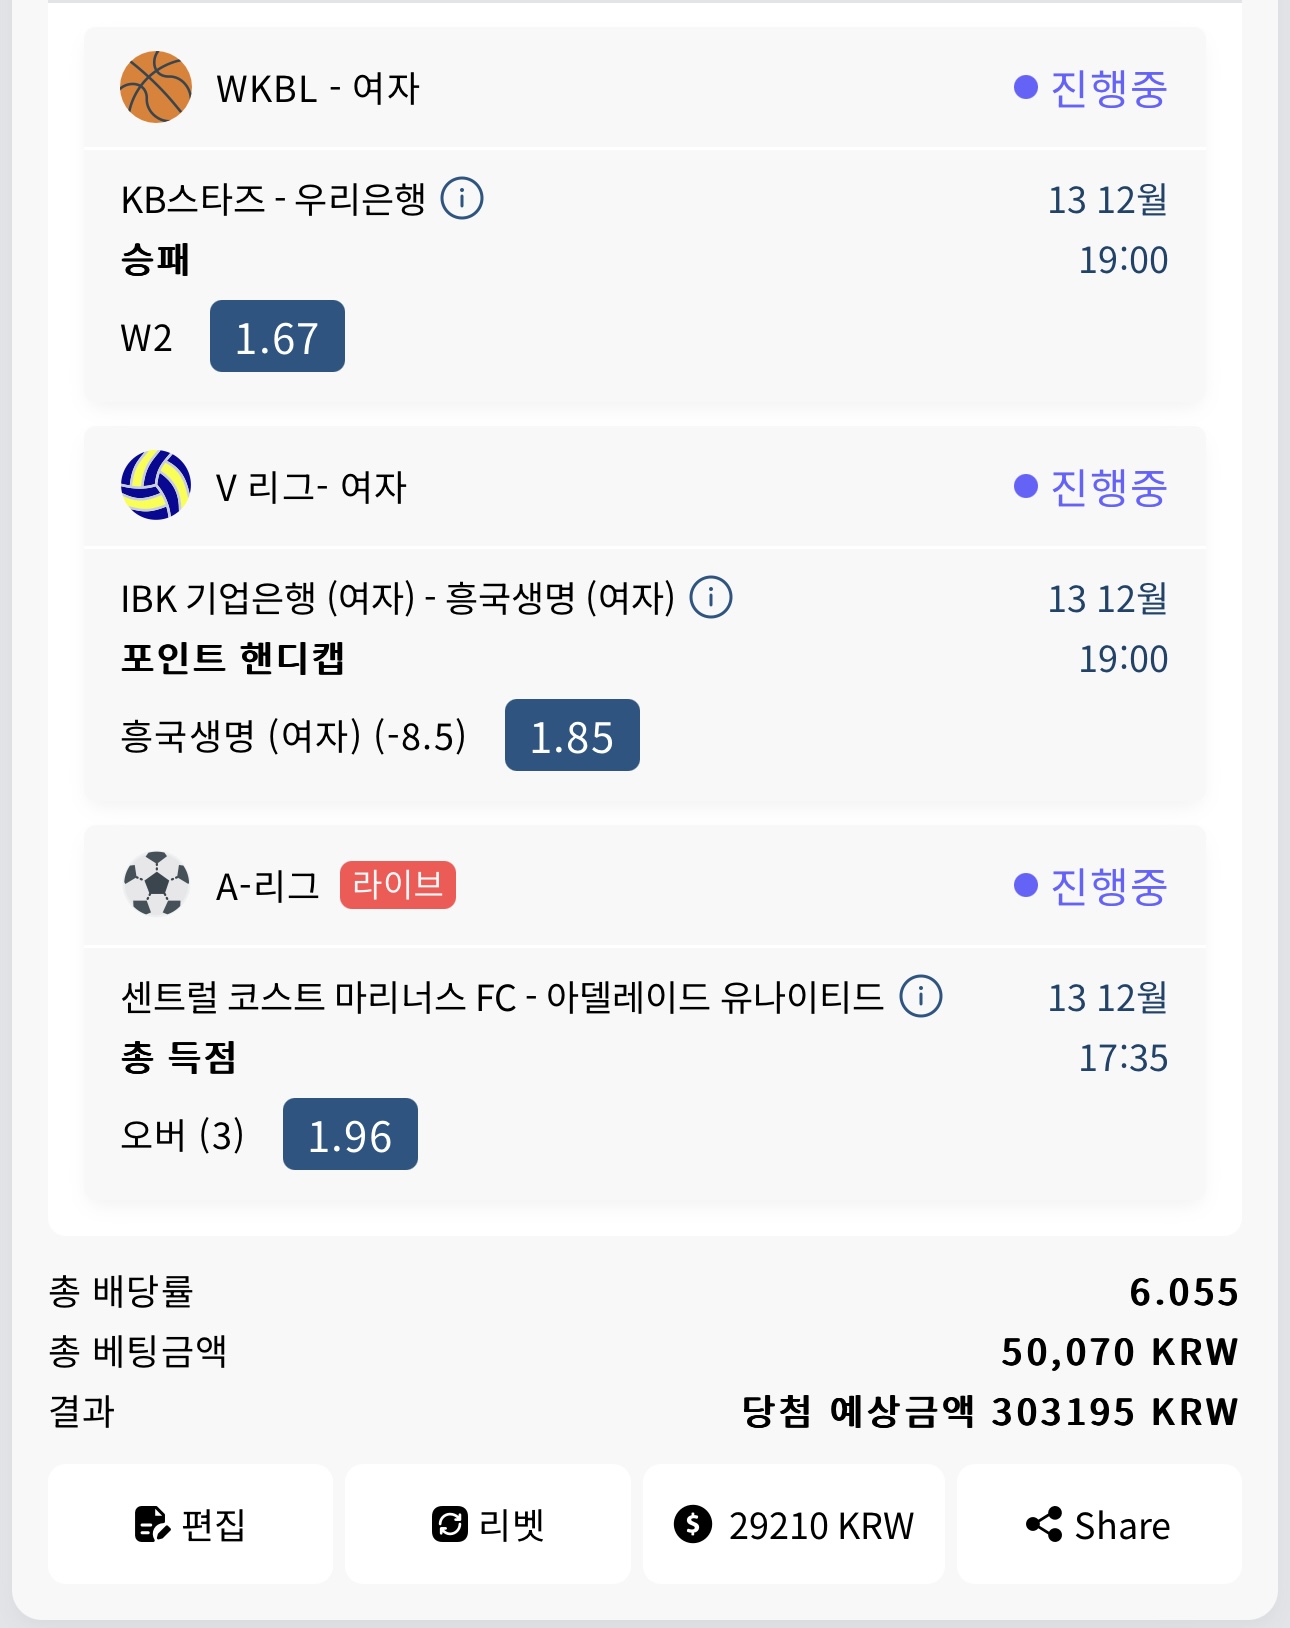Click the volleyball icon for V 리그
The width and height of the screenshot is (1290, 1628).
pos(156,486)
